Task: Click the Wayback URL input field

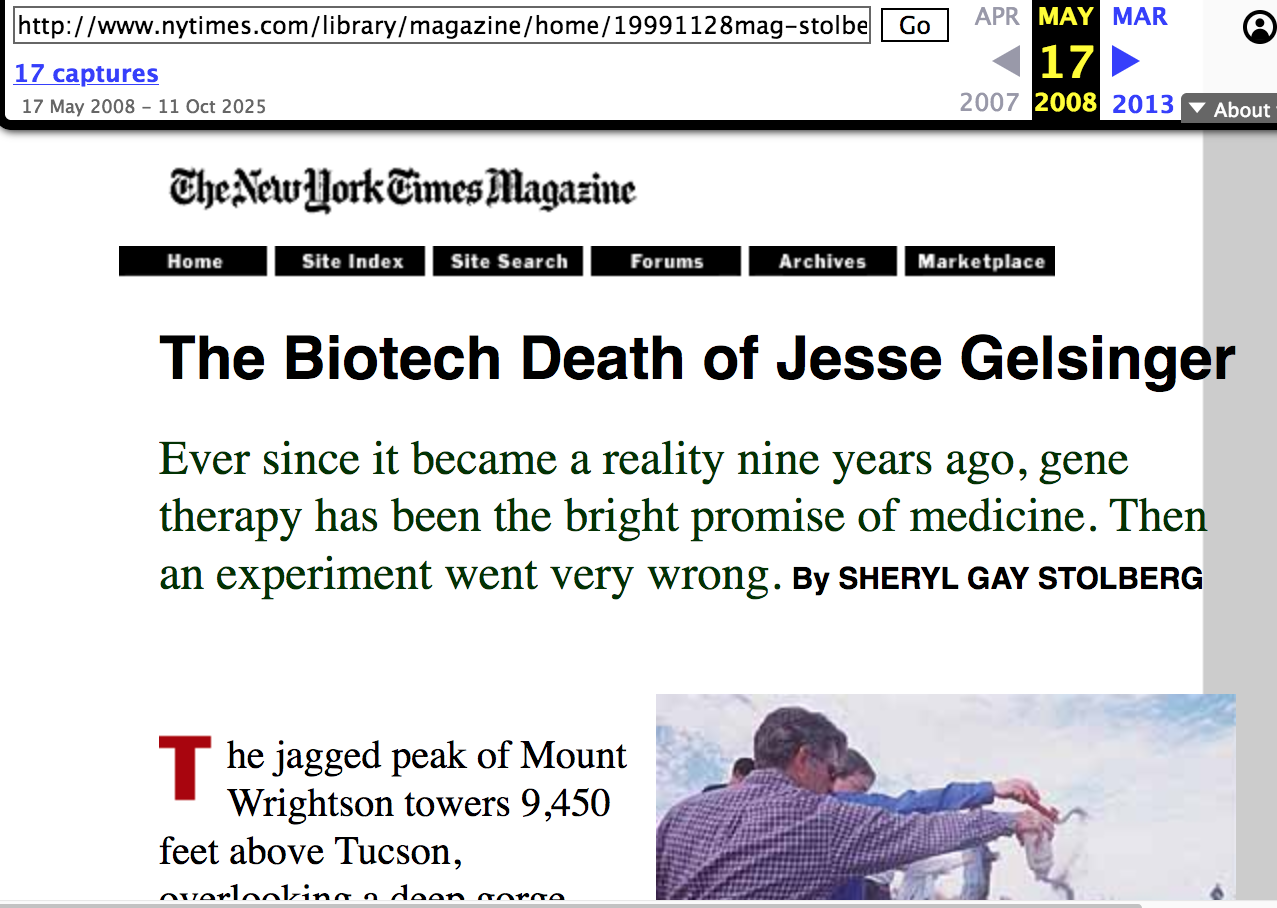Action: [x=442, y=25]
